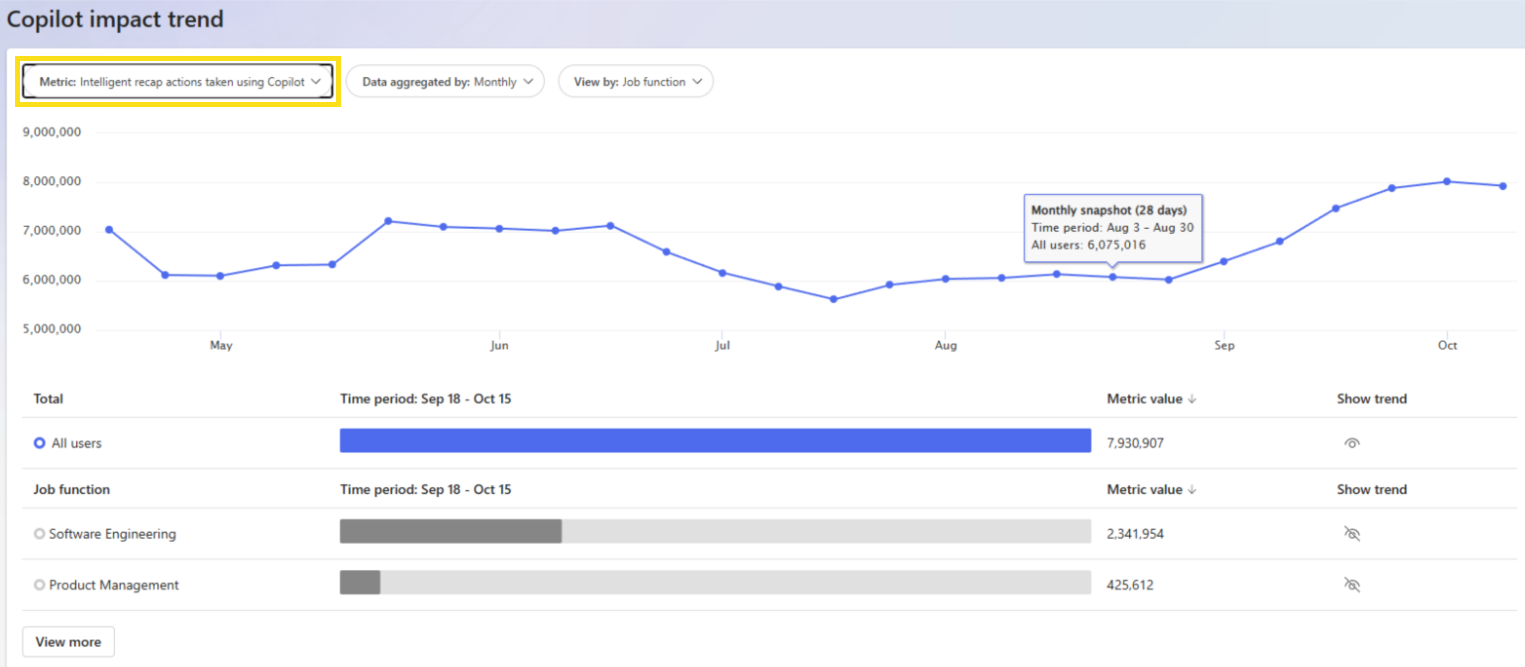Open the View by Job function dropdown
Image resolution: width=1525 pixels, height=667 pixels.
point(635,81)
